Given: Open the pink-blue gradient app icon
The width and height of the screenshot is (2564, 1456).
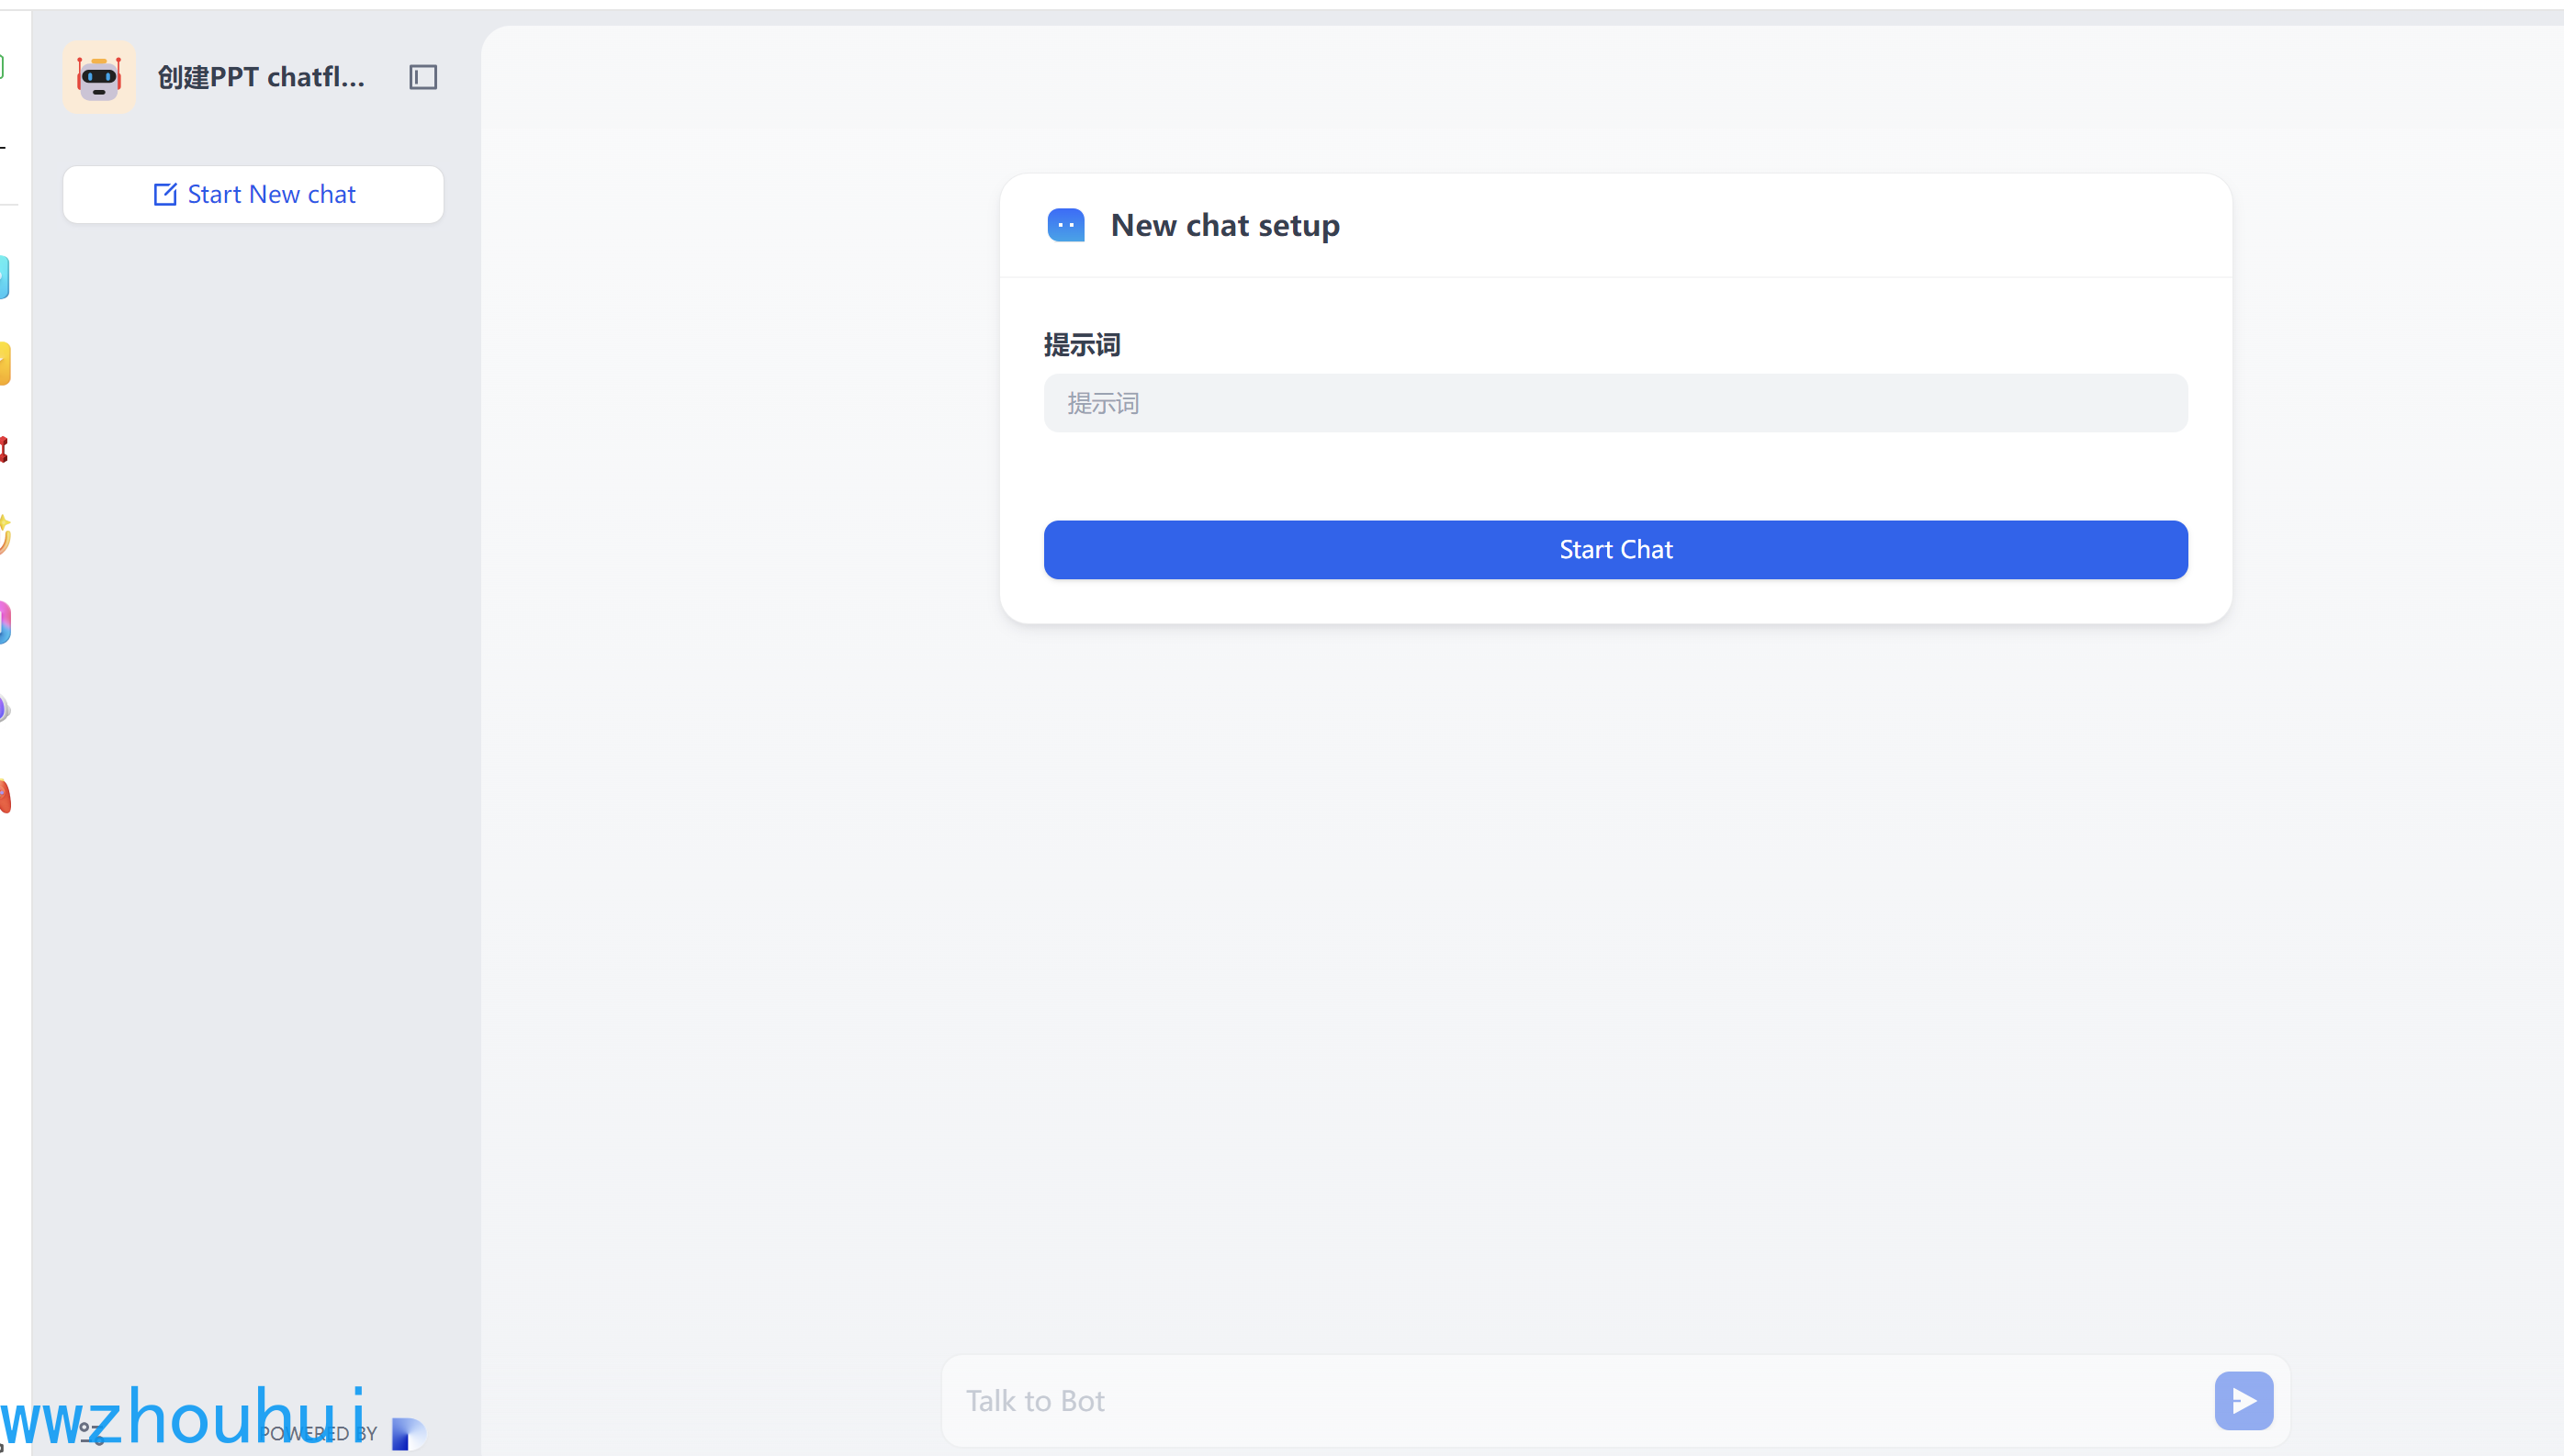Looking at the screenshot, I should [x=4, y=622].
